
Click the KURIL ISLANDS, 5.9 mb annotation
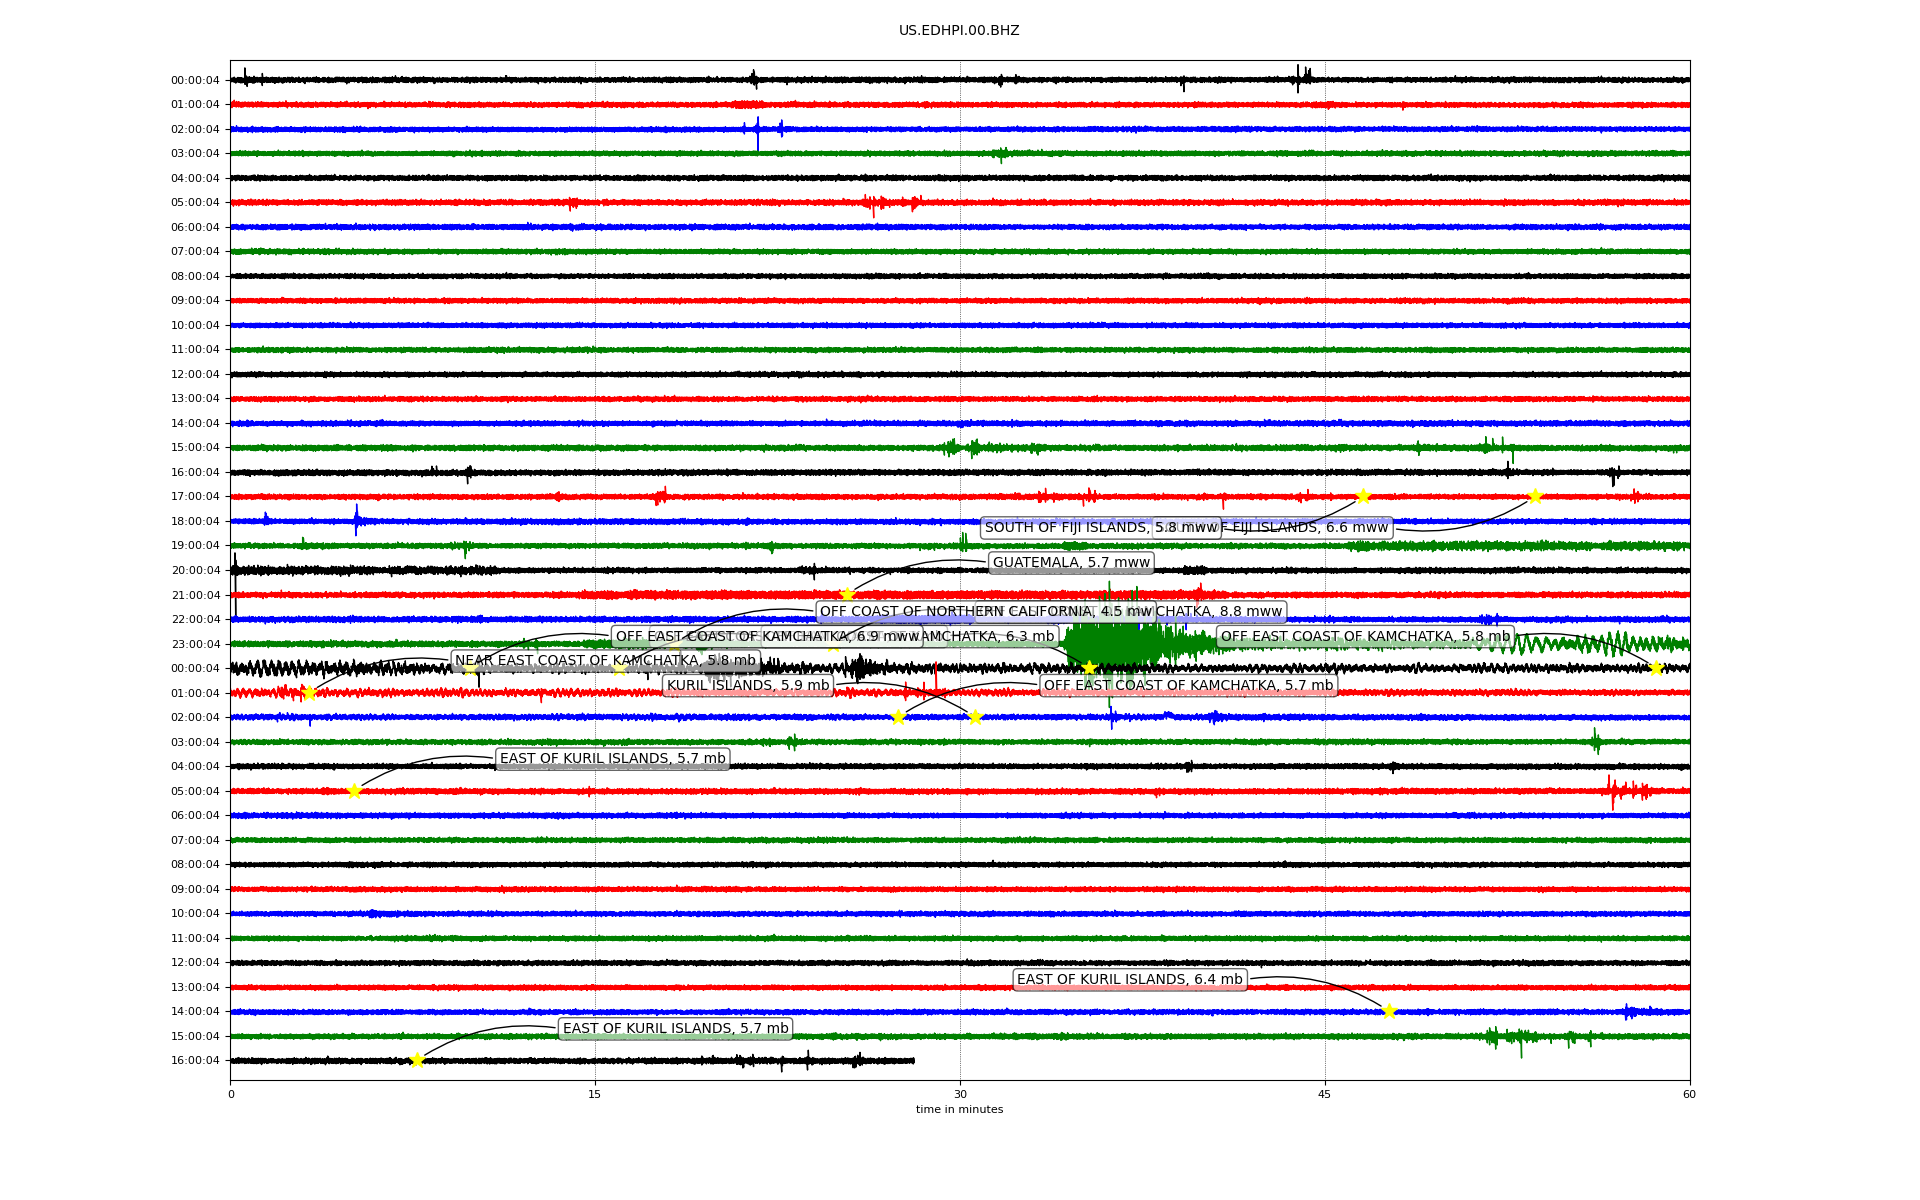click(x=748, y=686)
